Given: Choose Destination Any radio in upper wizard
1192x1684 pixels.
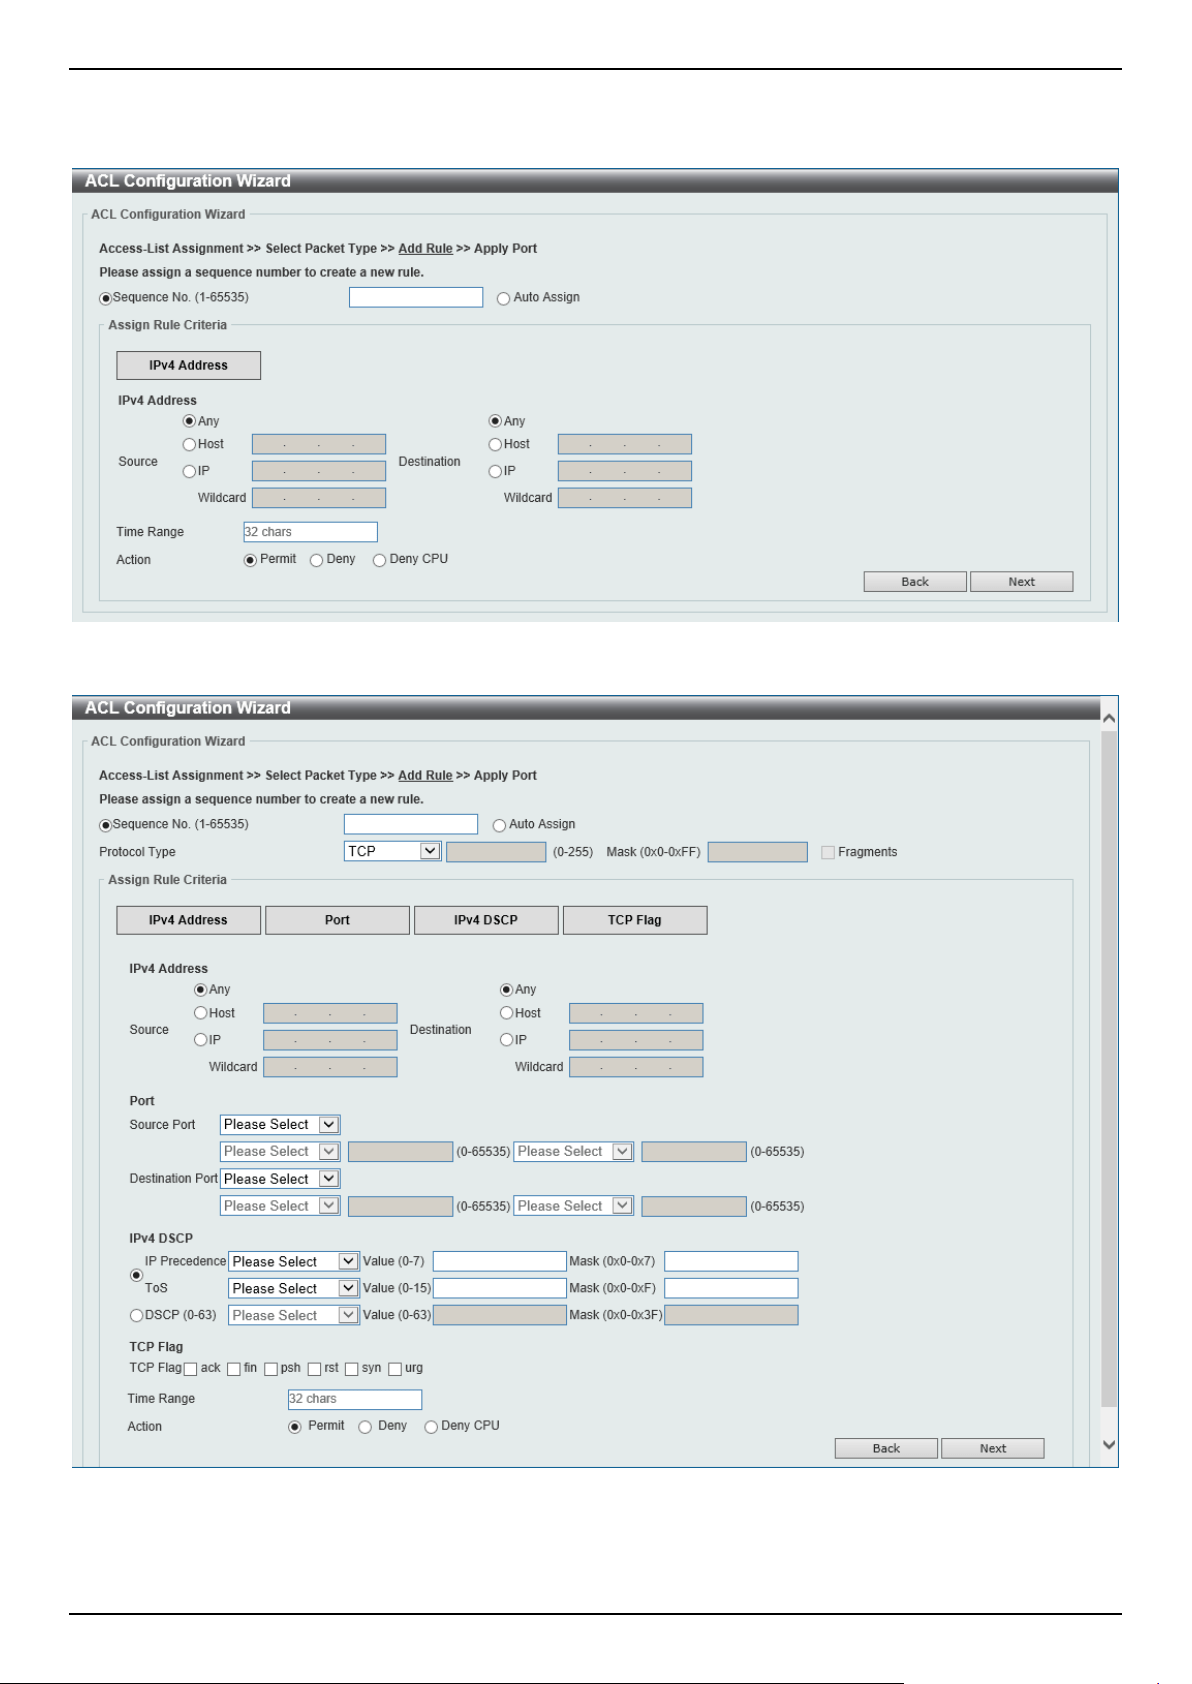Looking at the screenshot, I should (x=495, y=421).
